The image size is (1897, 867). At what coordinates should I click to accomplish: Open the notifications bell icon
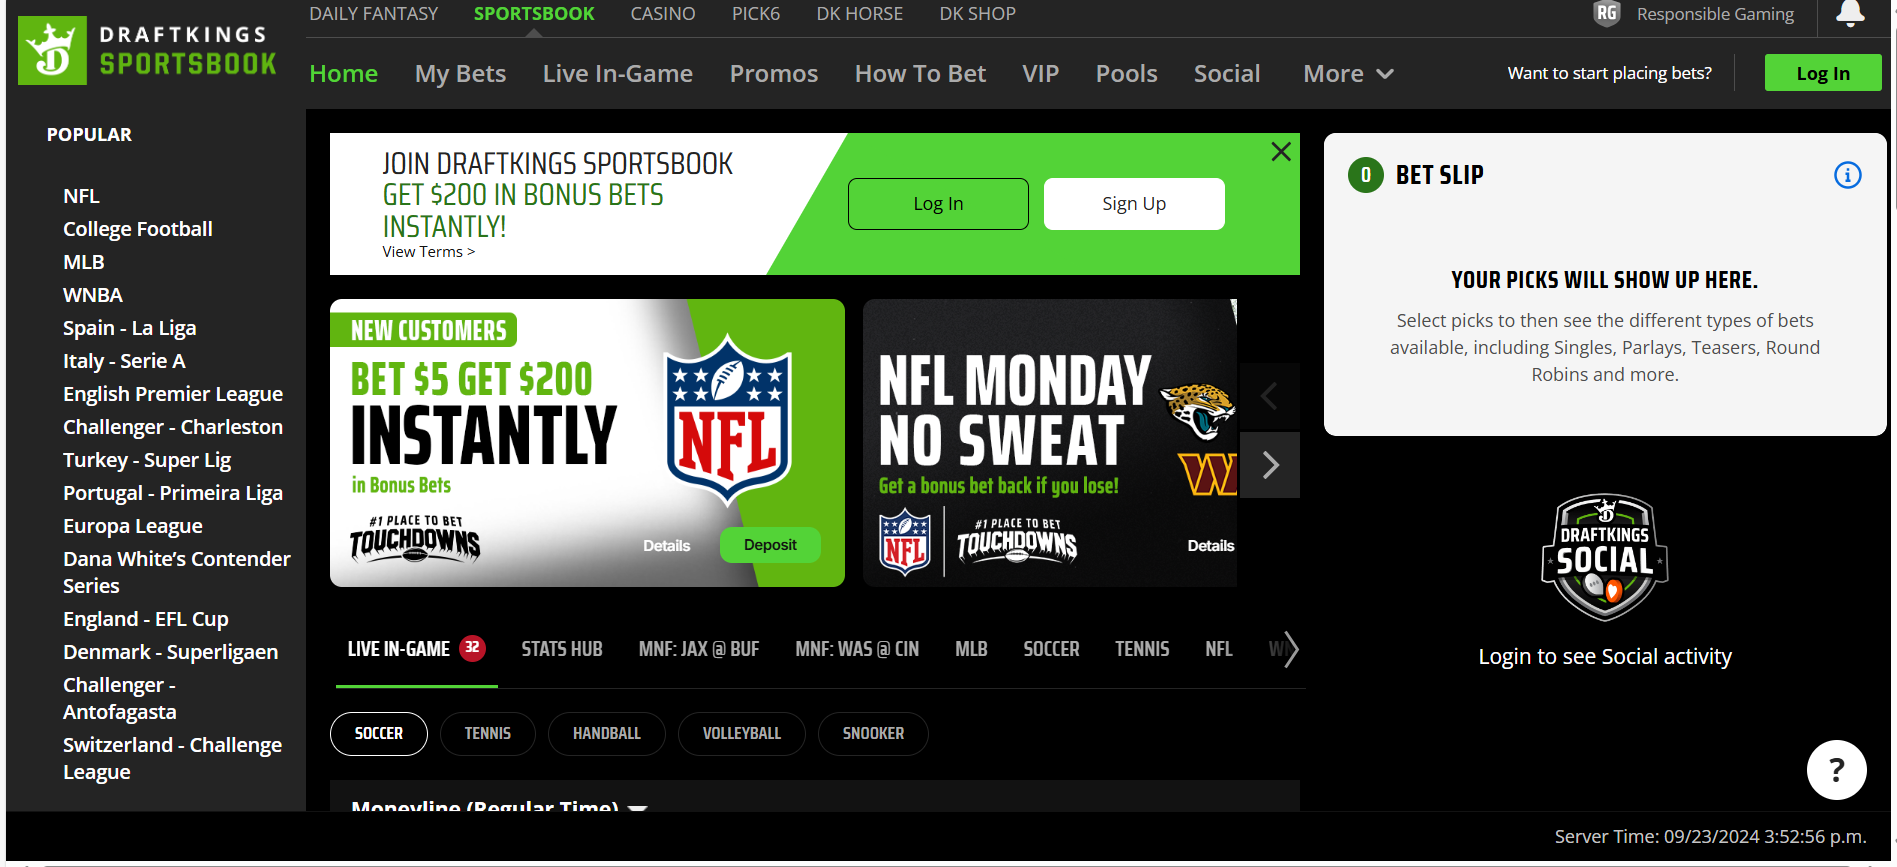[1850, 14]
